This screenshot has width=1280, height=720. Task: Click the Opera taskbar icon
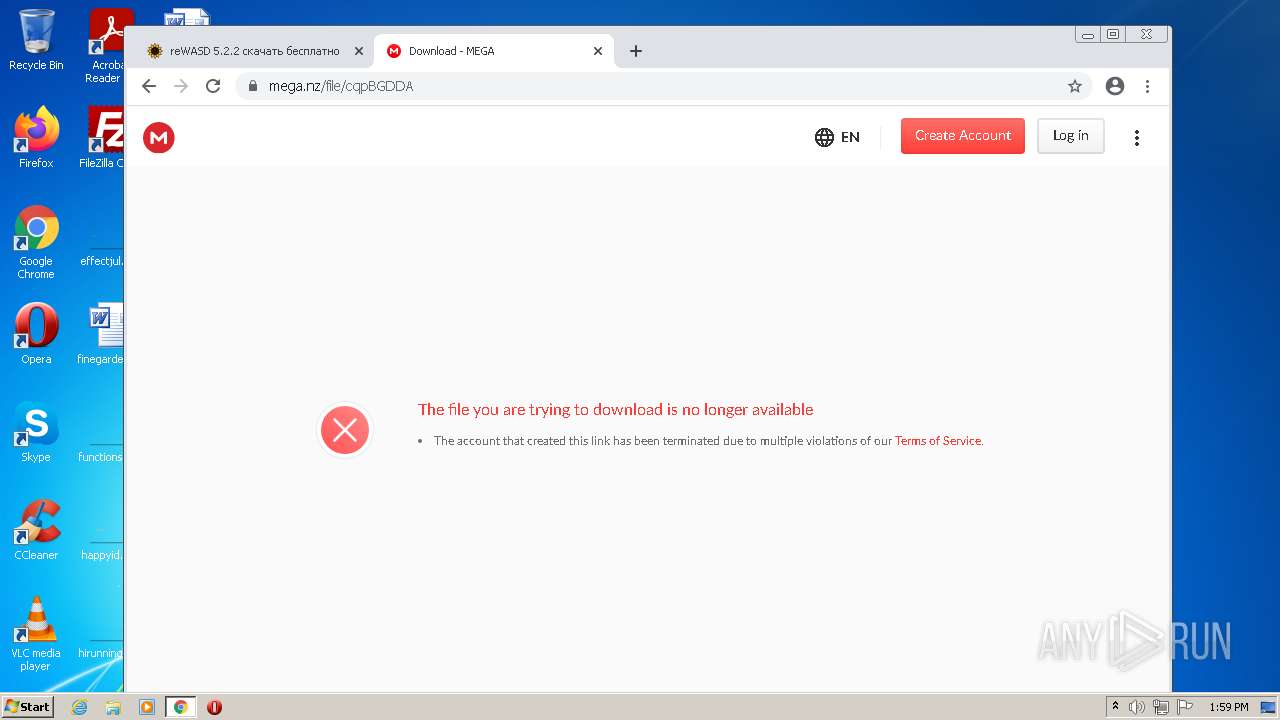[214, 707]
